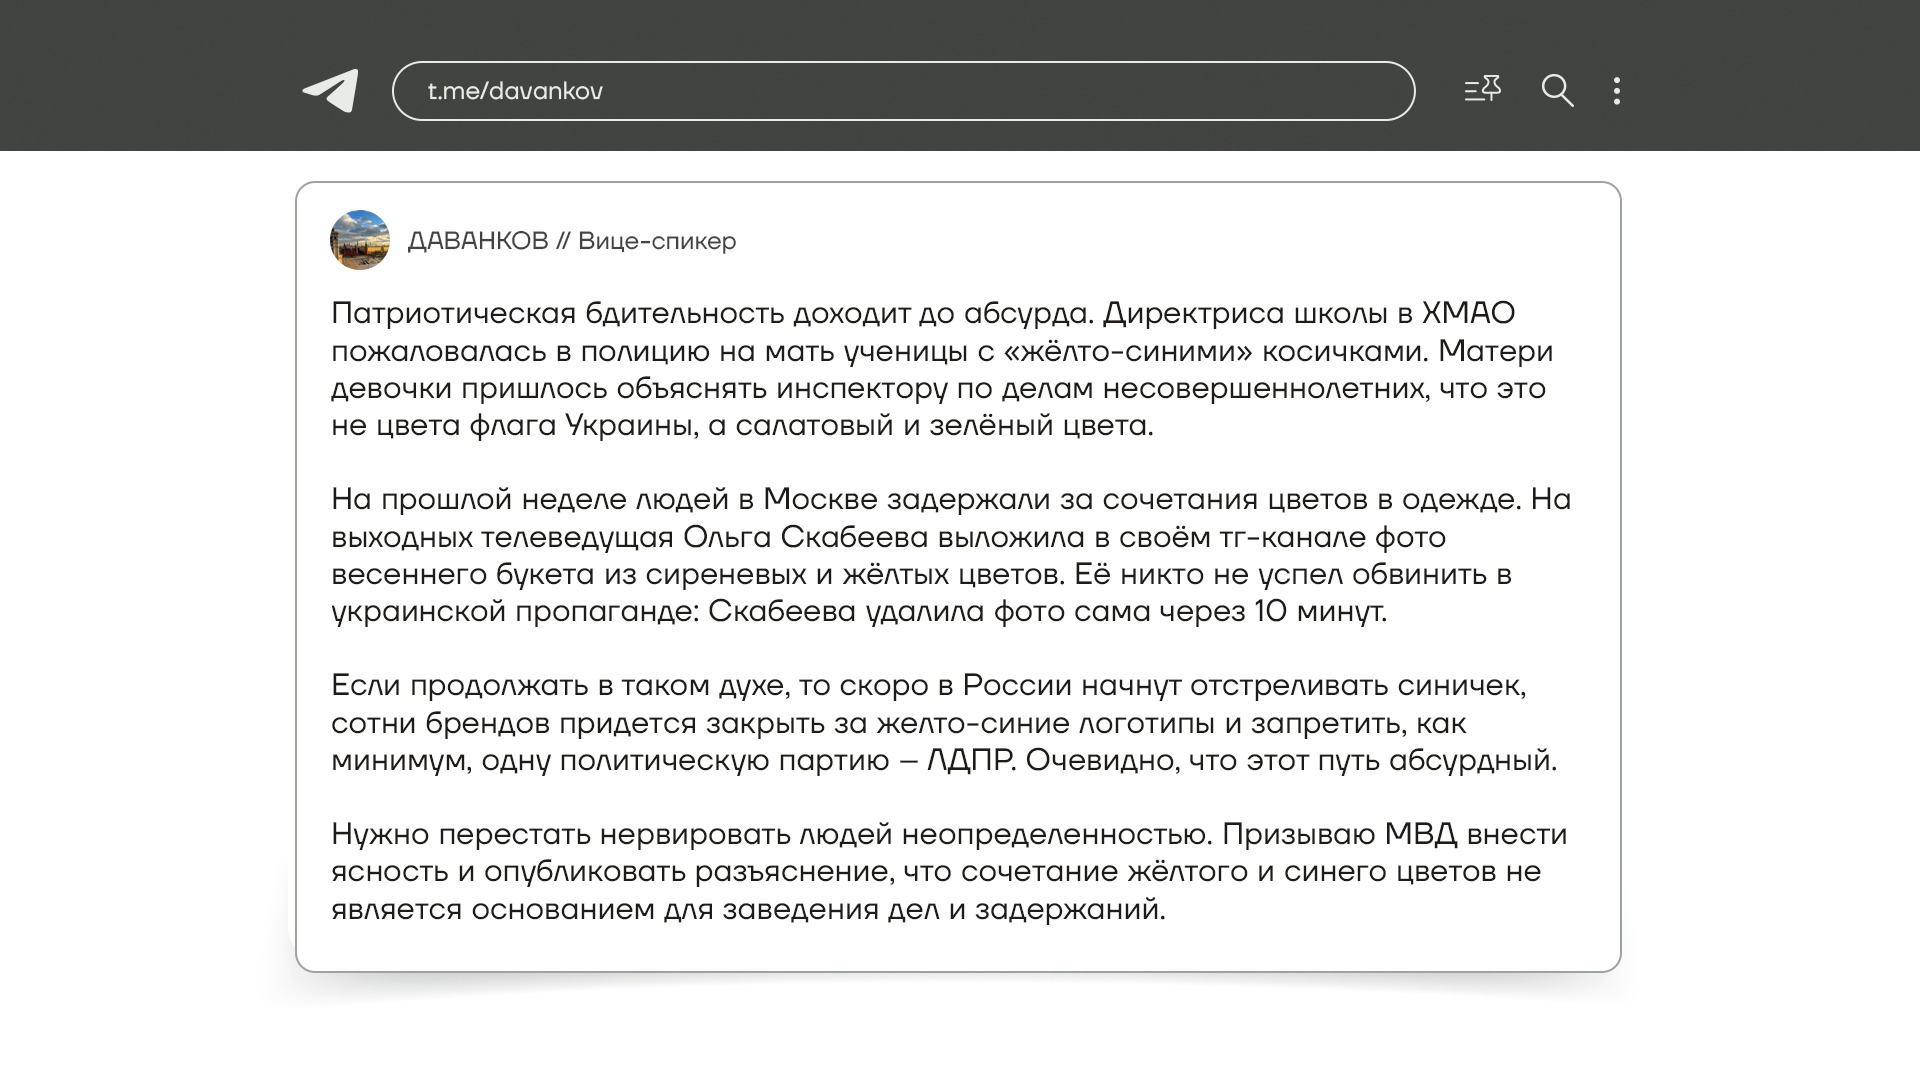The height and width of the screenshot is (1080, 1920).
Task: Click the word ХМАО in the post
Action: coord(1469,313)
